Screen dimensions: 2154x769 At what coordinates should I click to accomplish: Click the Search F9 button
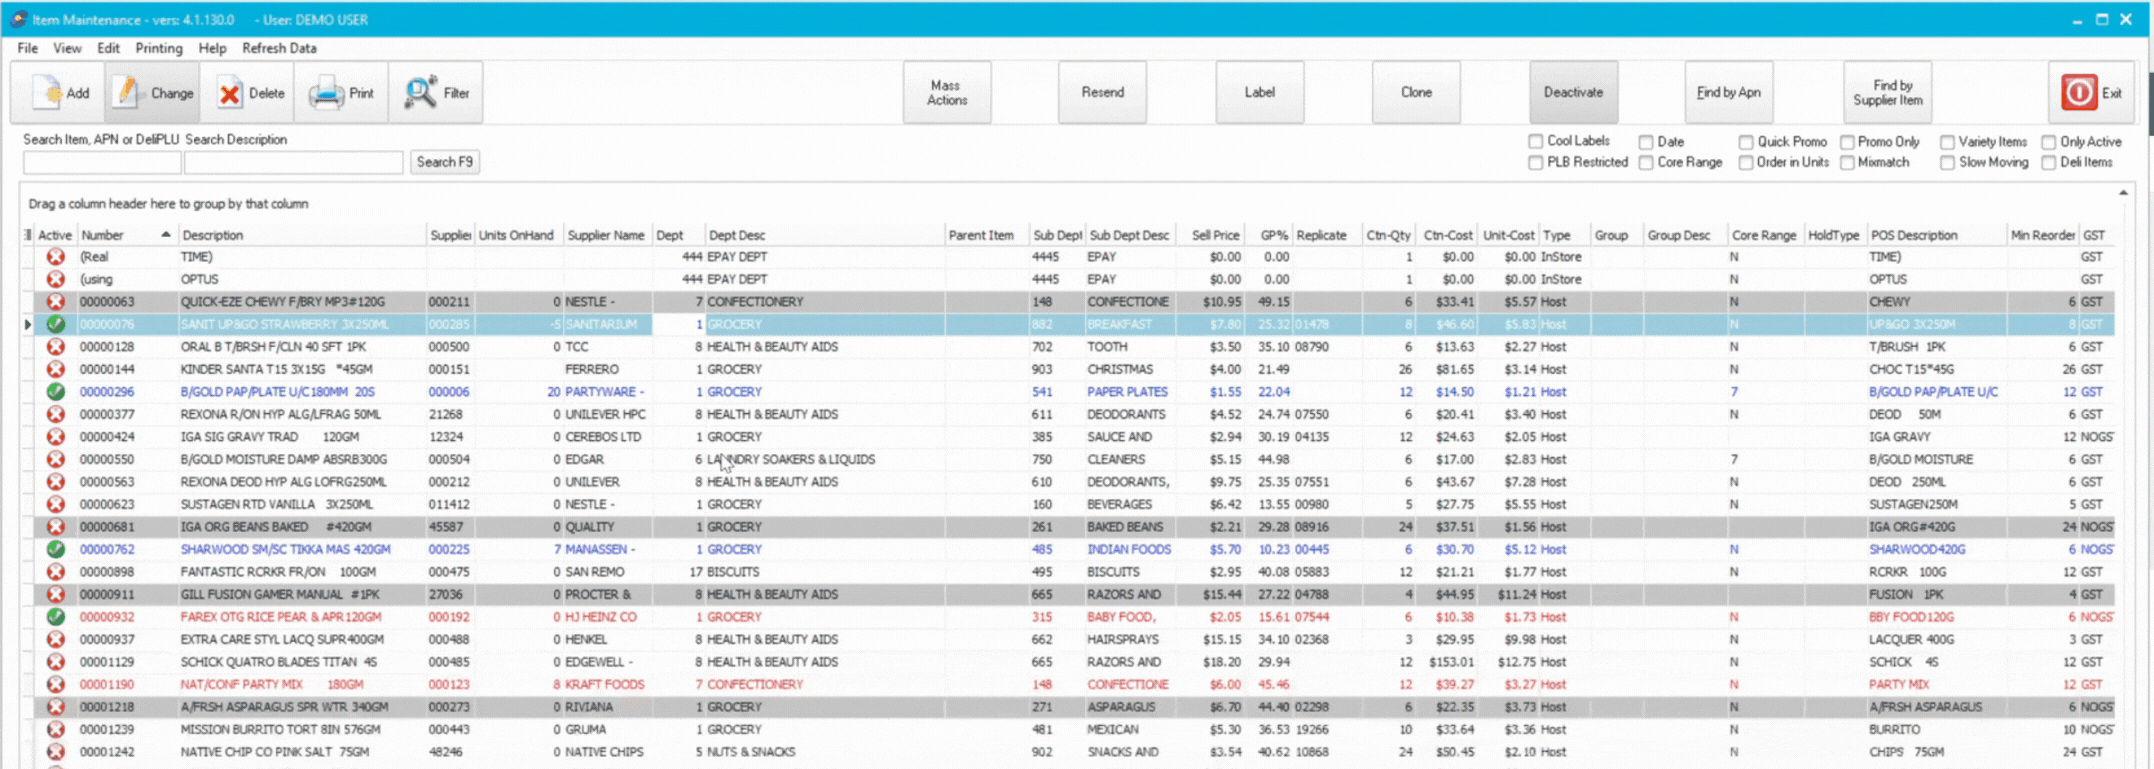click(445, 162)
